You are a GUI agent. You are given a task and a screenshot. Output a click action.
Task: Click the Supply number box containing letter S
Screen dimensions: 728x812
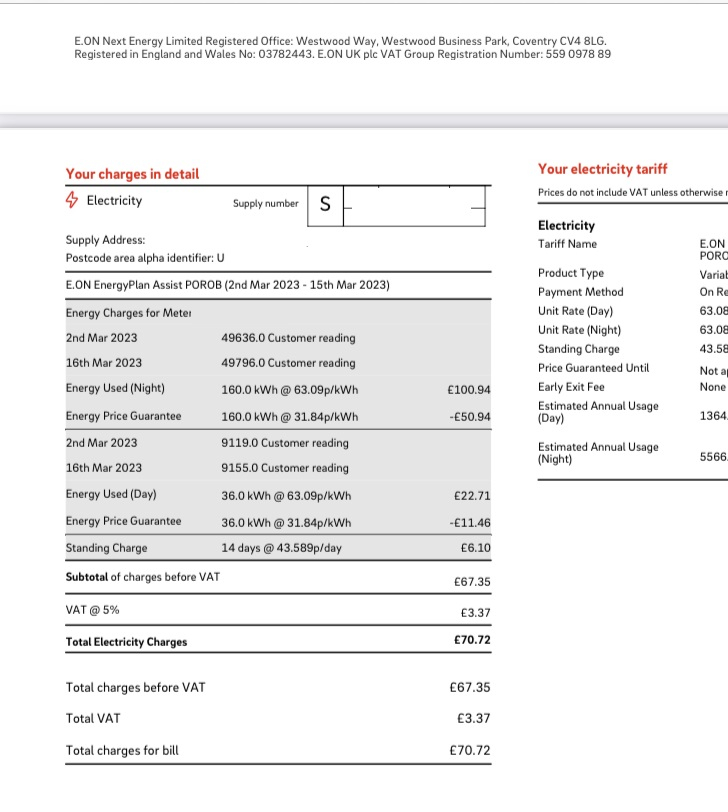325,206
